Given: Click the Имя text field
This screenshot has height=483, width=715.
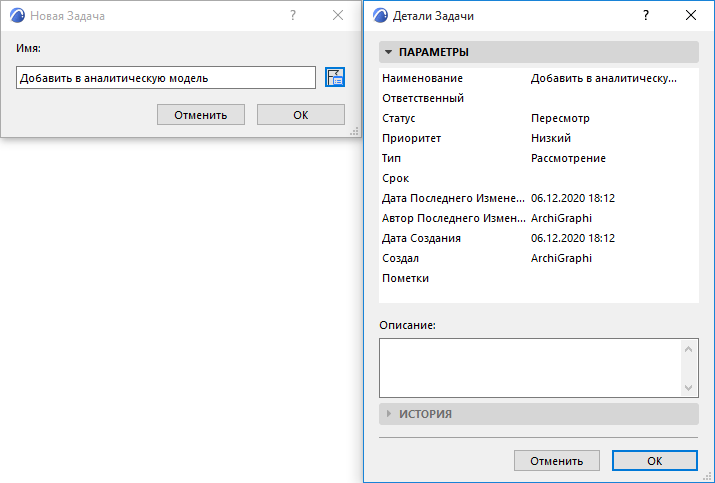Looking at the screenshot, I should pyautogui.click(x=166, y=78).
